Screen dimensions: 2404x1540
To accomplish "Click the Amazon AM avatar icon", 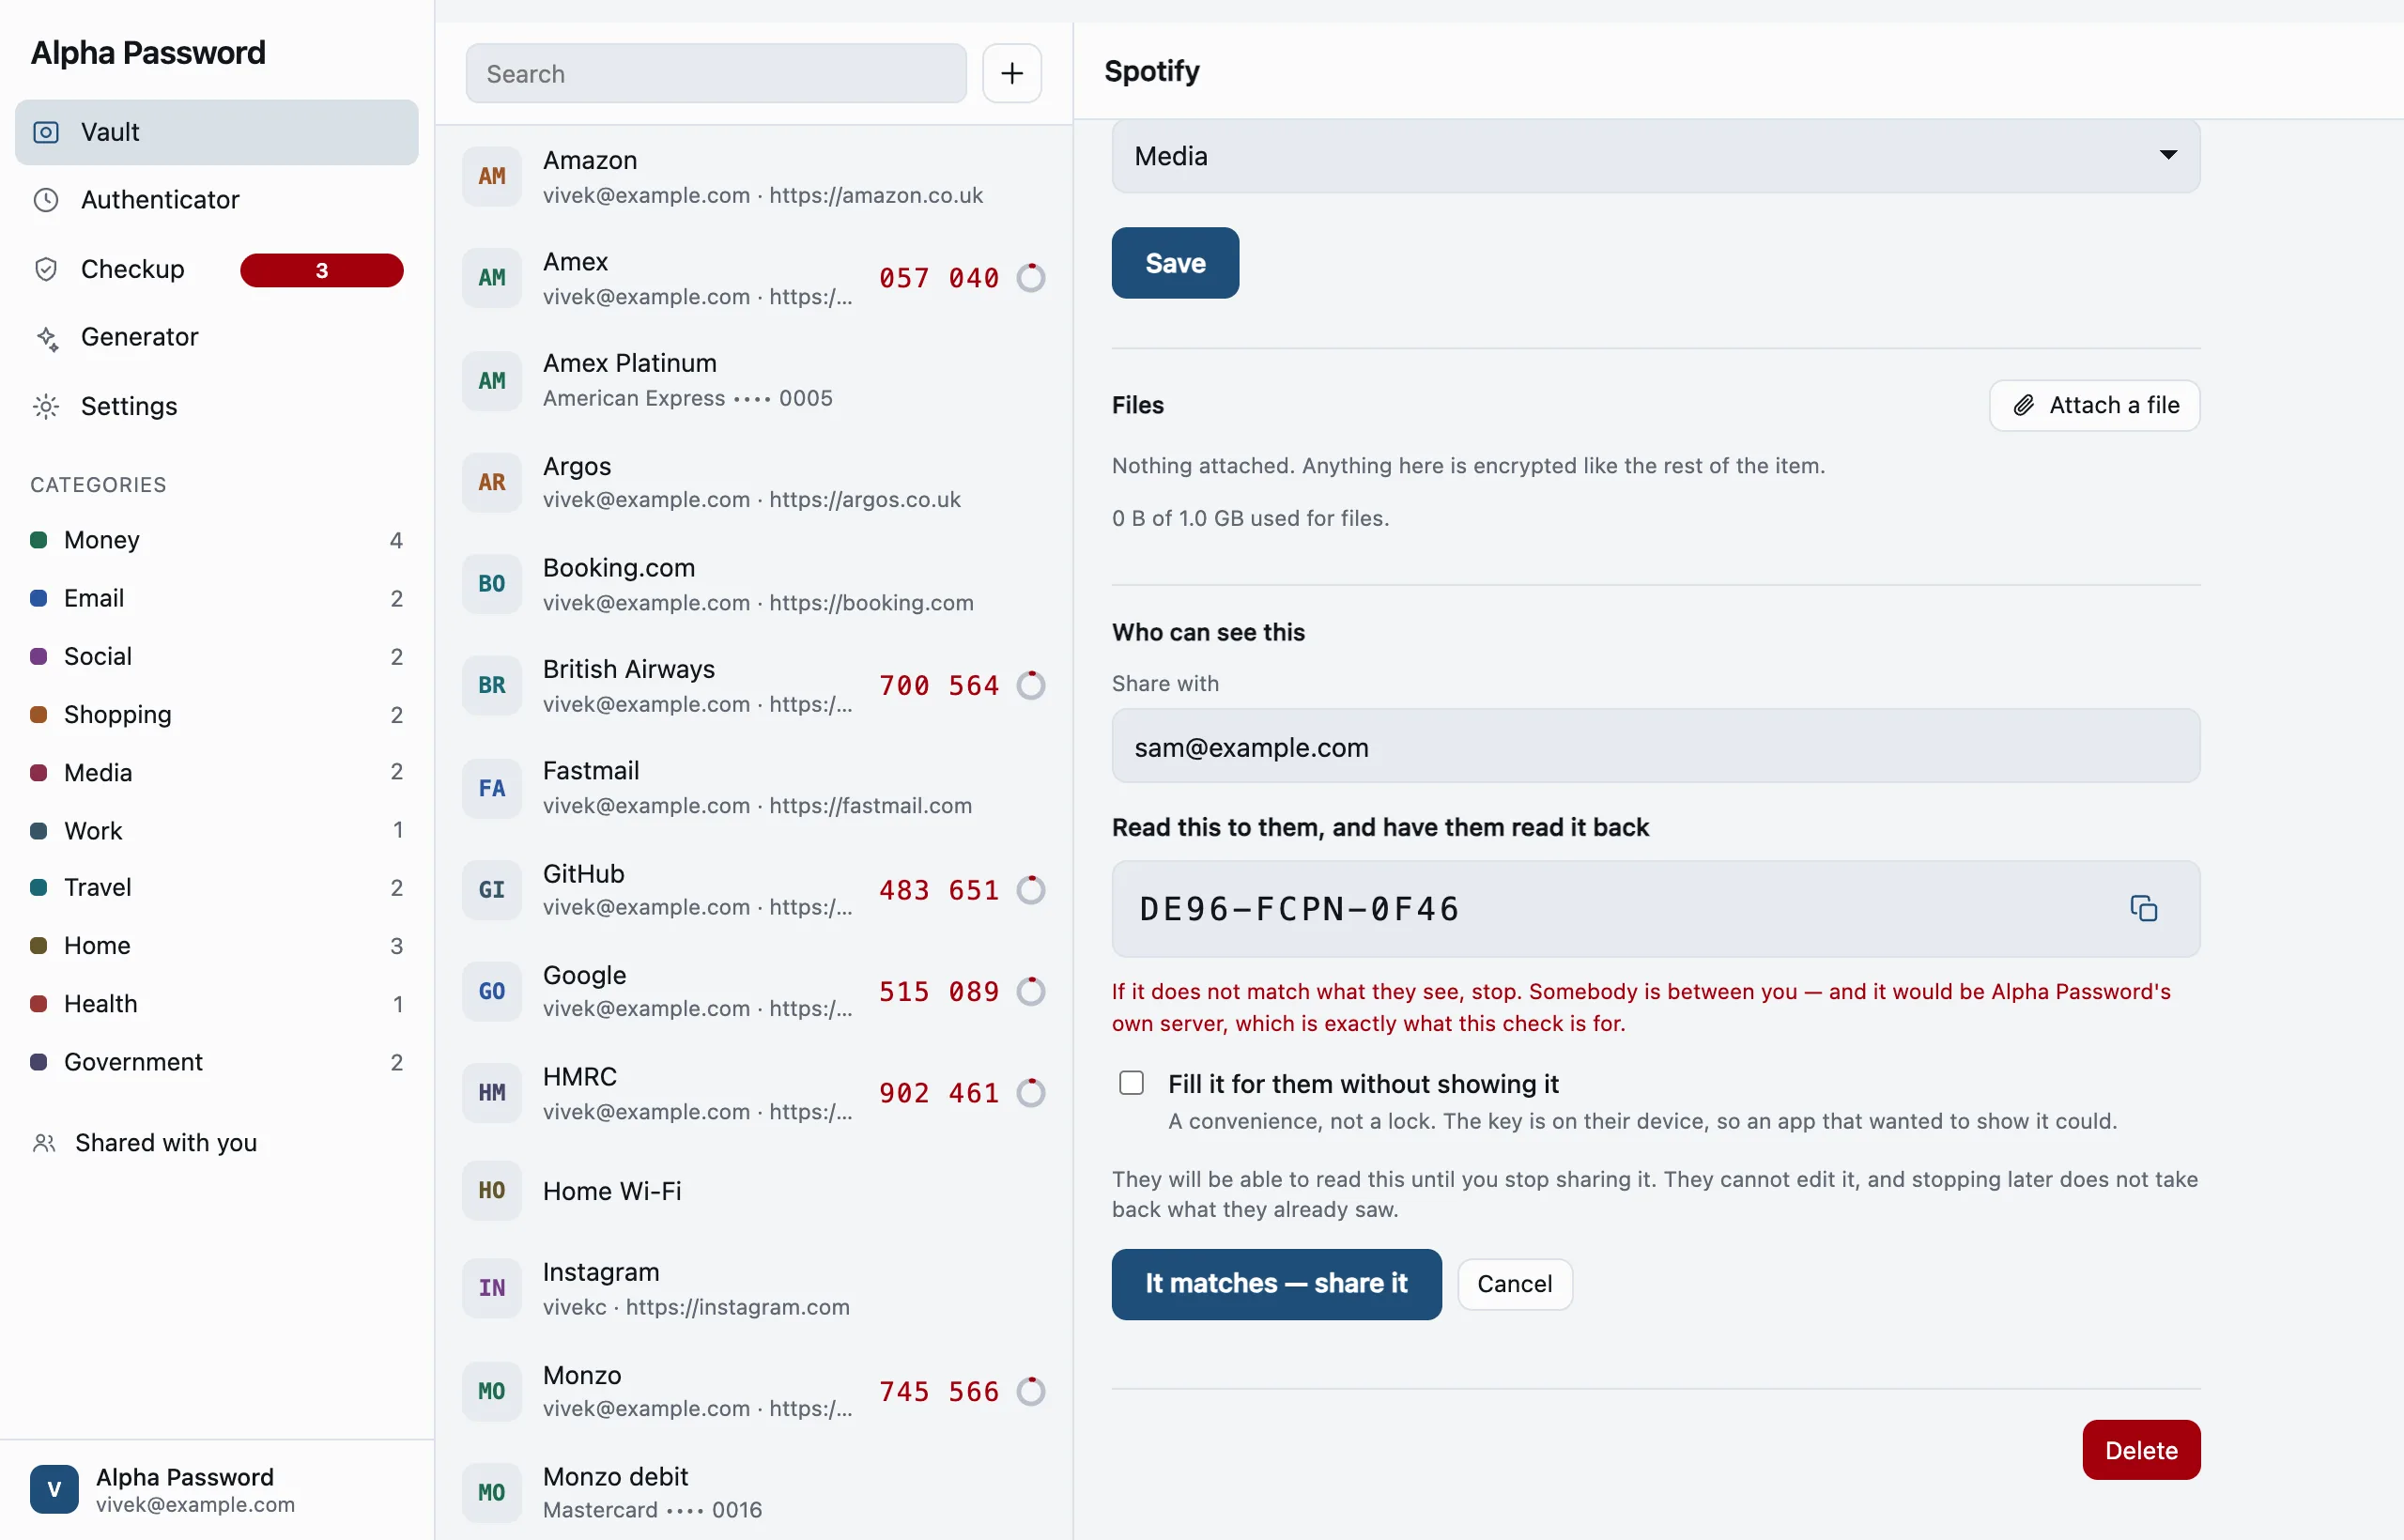I will [492, 177].
